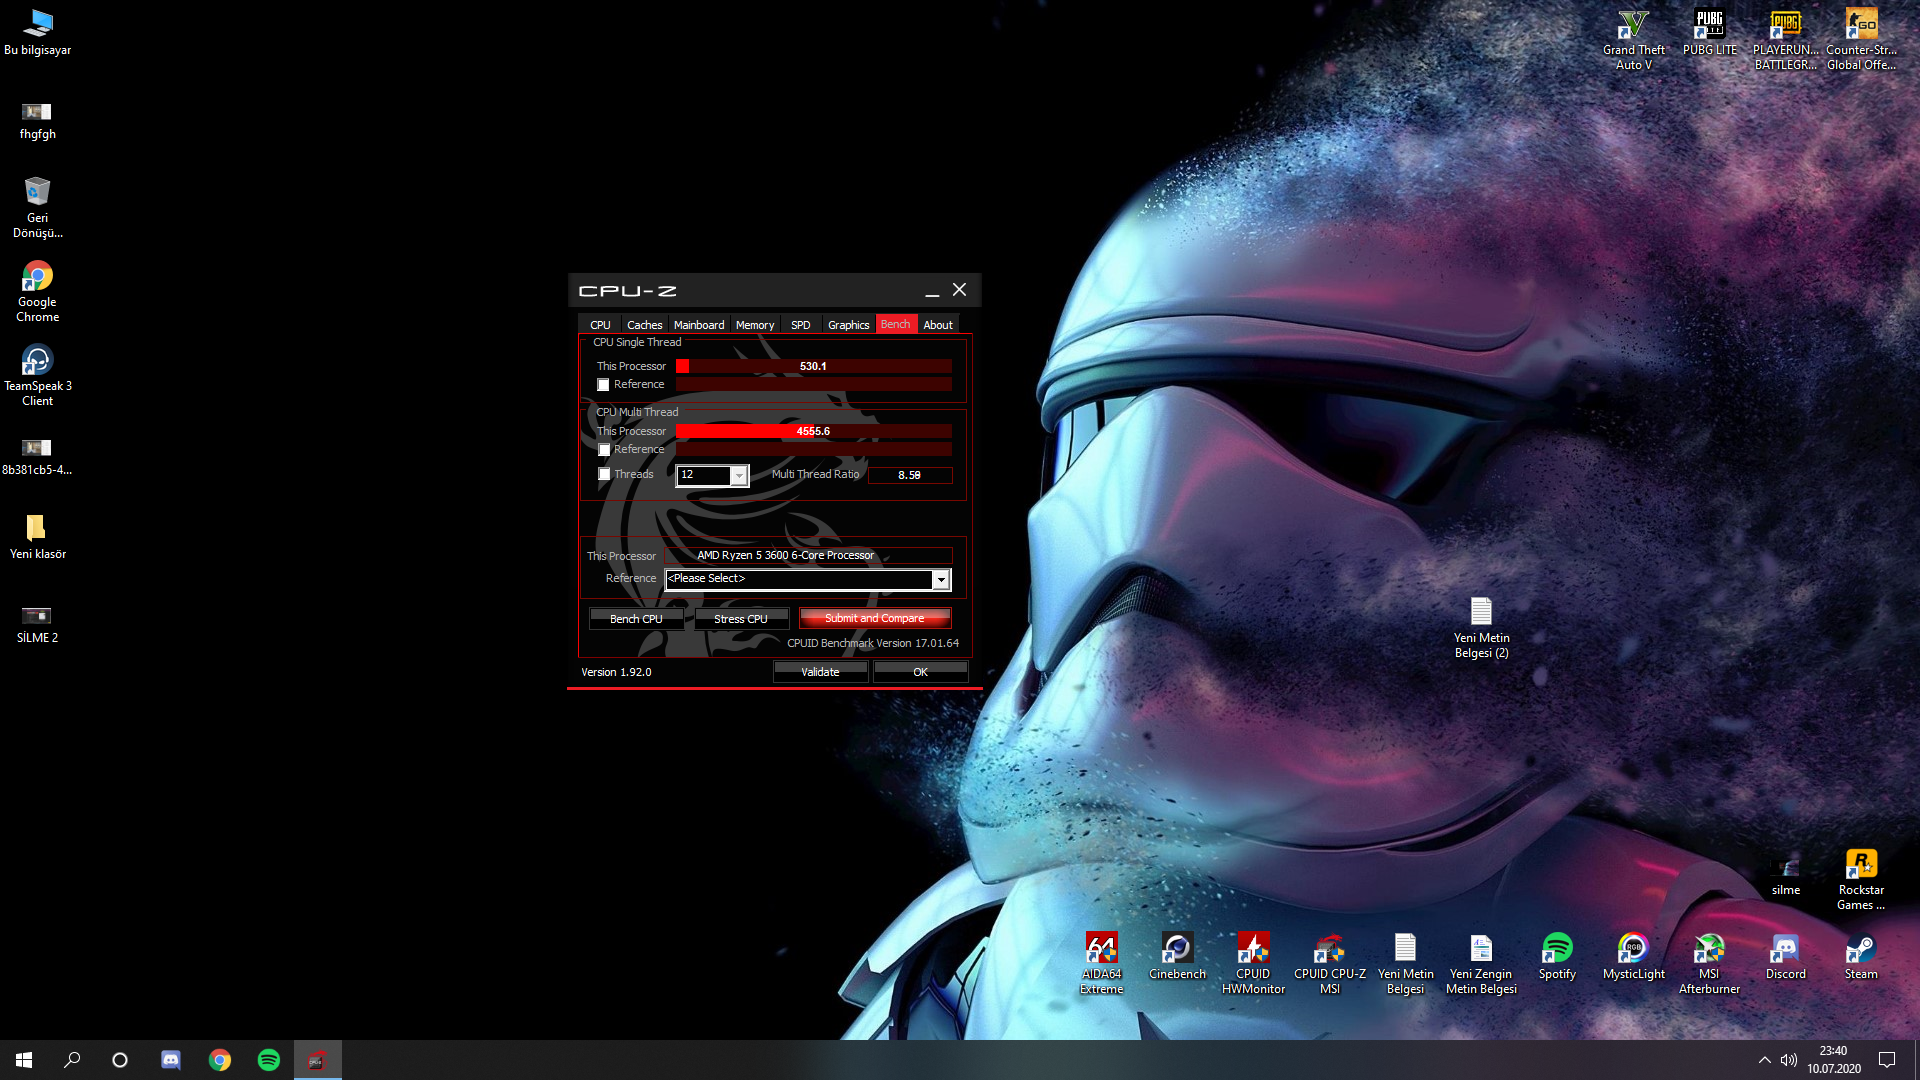The image size is (1920, 1080).
Task: Enable Multi Thread Reference checkbox
Action: coord(603,450)
